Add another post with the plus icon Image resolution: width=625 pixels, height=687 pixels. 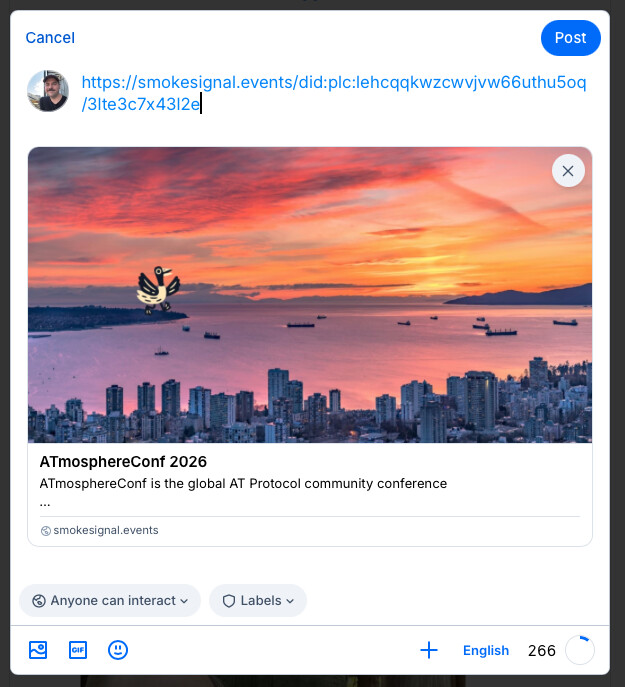point(429,650)
